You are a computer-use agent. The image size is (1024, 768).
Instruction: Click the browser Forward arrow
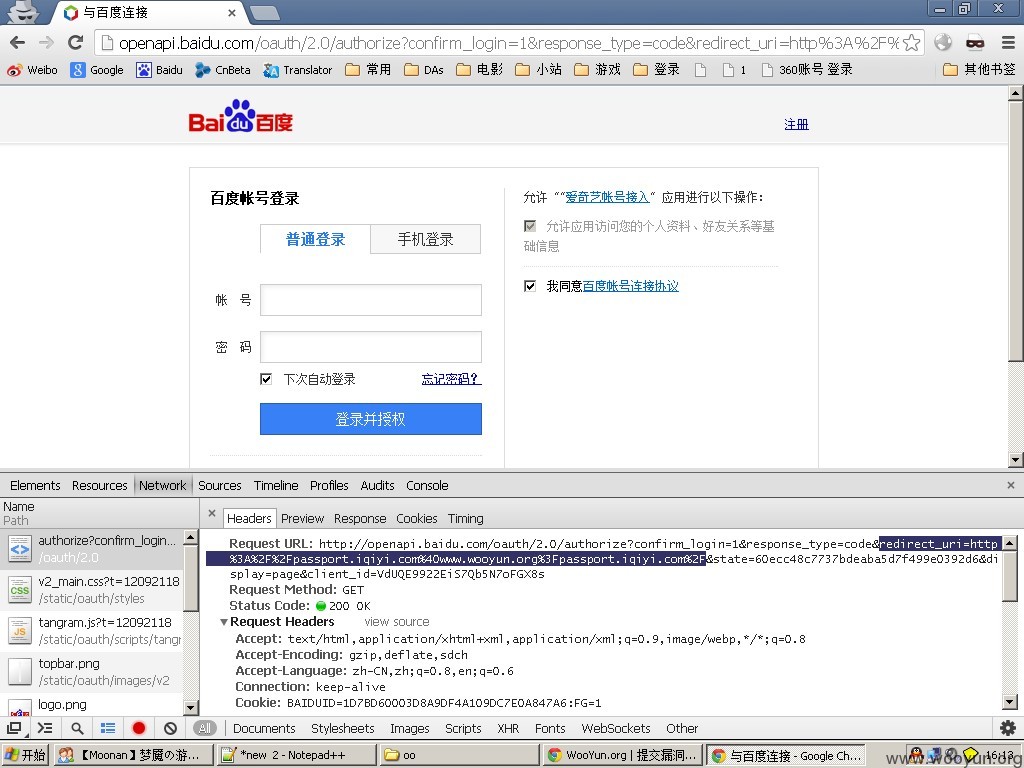[x=46, y=42]
